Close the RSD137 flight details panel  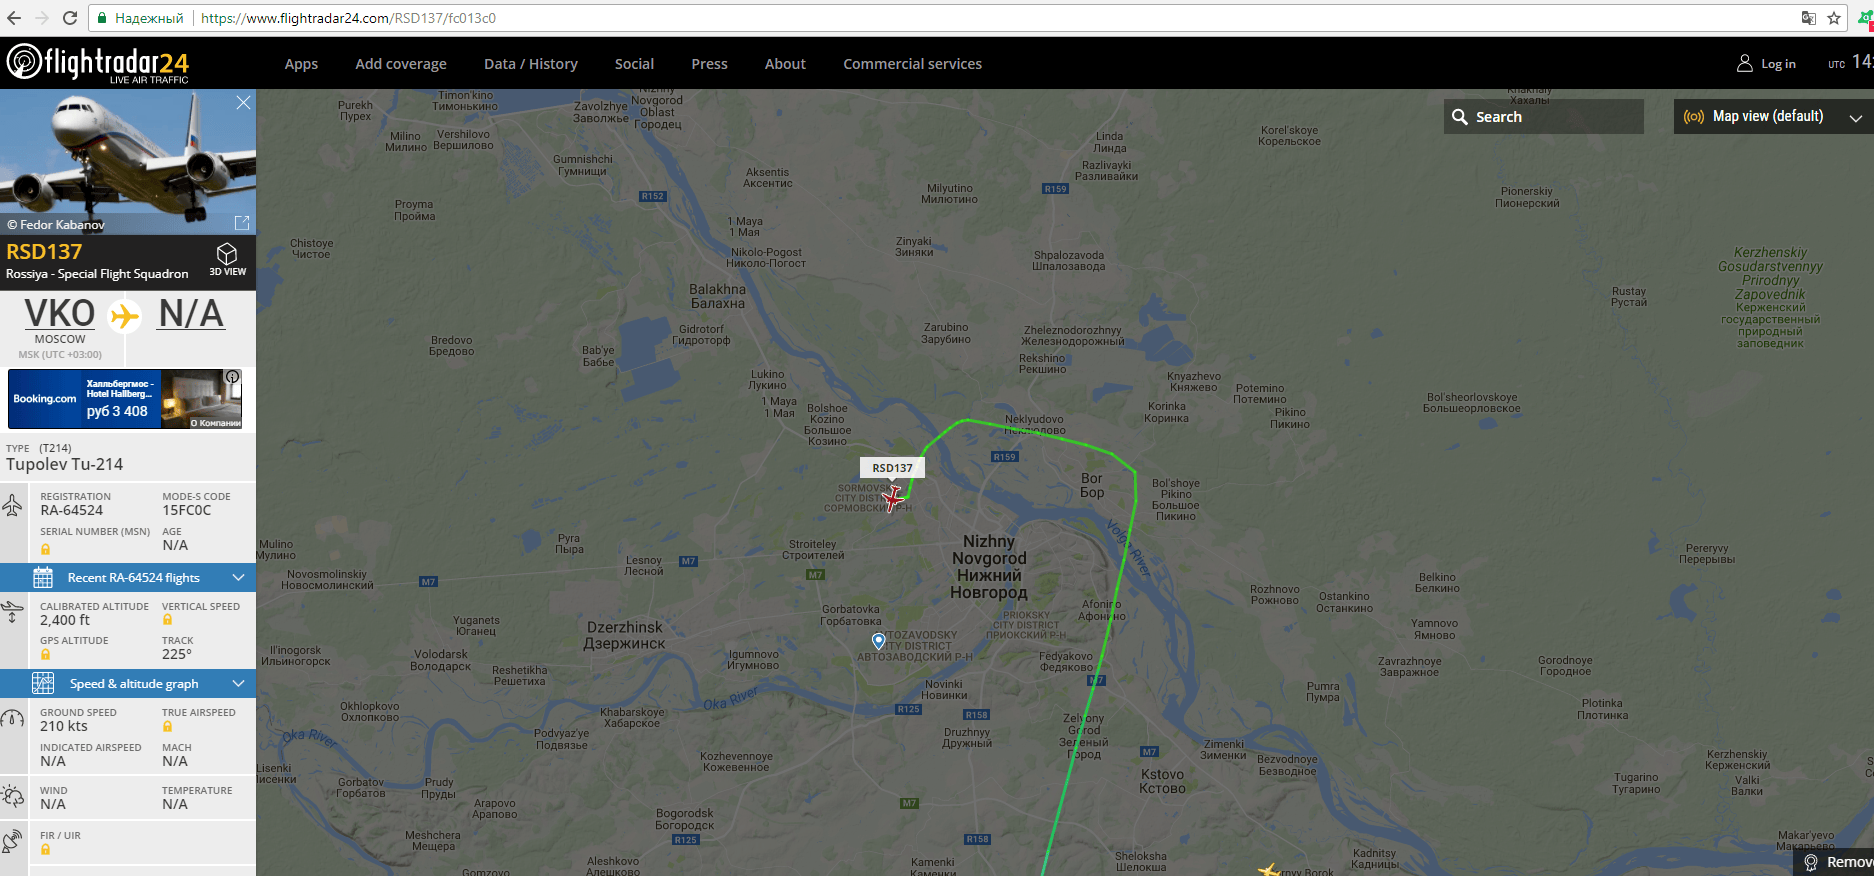pos(243,103)
